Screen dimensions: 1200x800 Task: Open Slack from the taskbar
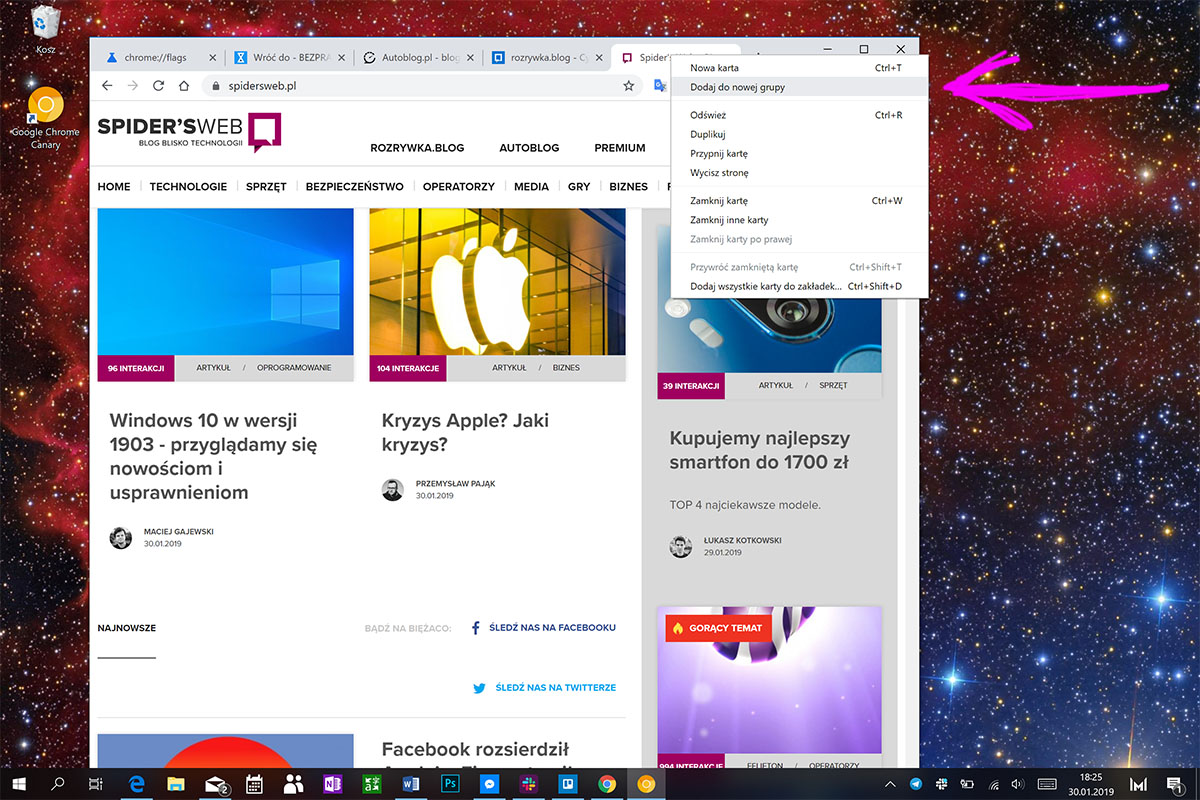coord(528,784)
